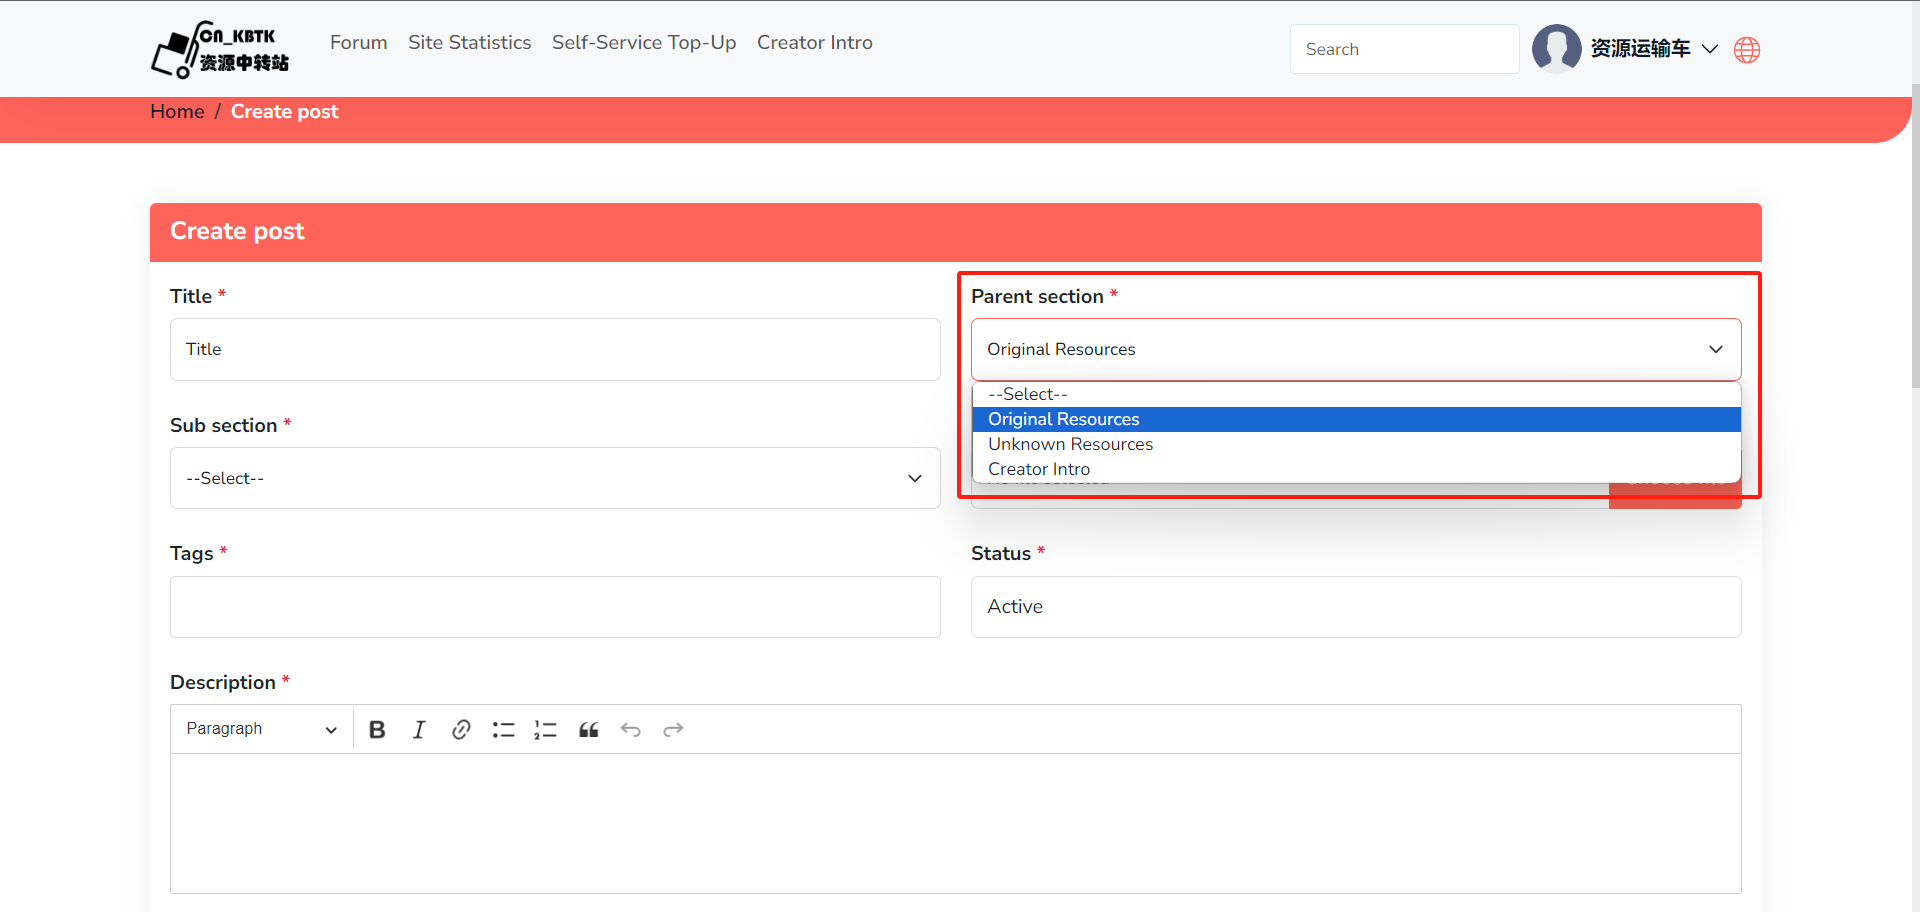Focus the Search box in header
The width and height of the screenshot is (1920, 912).
(1404, 49)
